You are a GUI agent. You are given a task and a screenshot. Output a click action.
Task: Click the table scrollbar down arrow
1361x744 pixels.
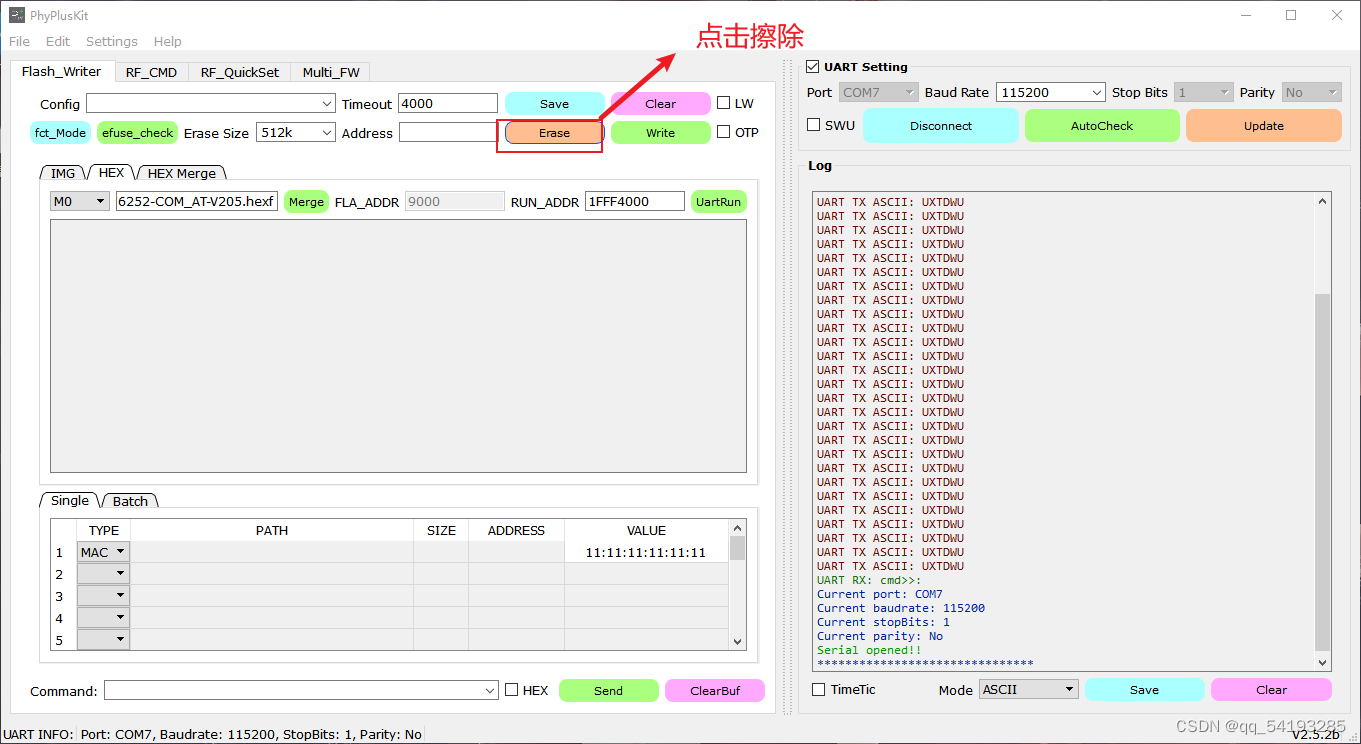pyautogui.click(x=738, y=641)
